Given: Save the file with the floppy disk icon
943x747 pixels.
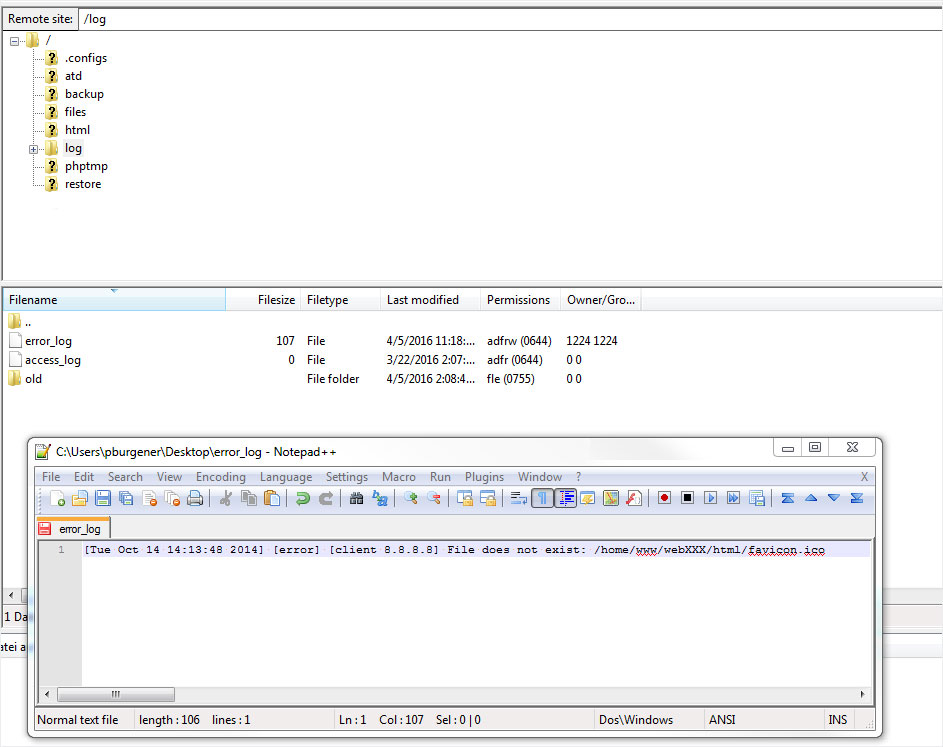Looking at the screenshot, I should (103, 498).
